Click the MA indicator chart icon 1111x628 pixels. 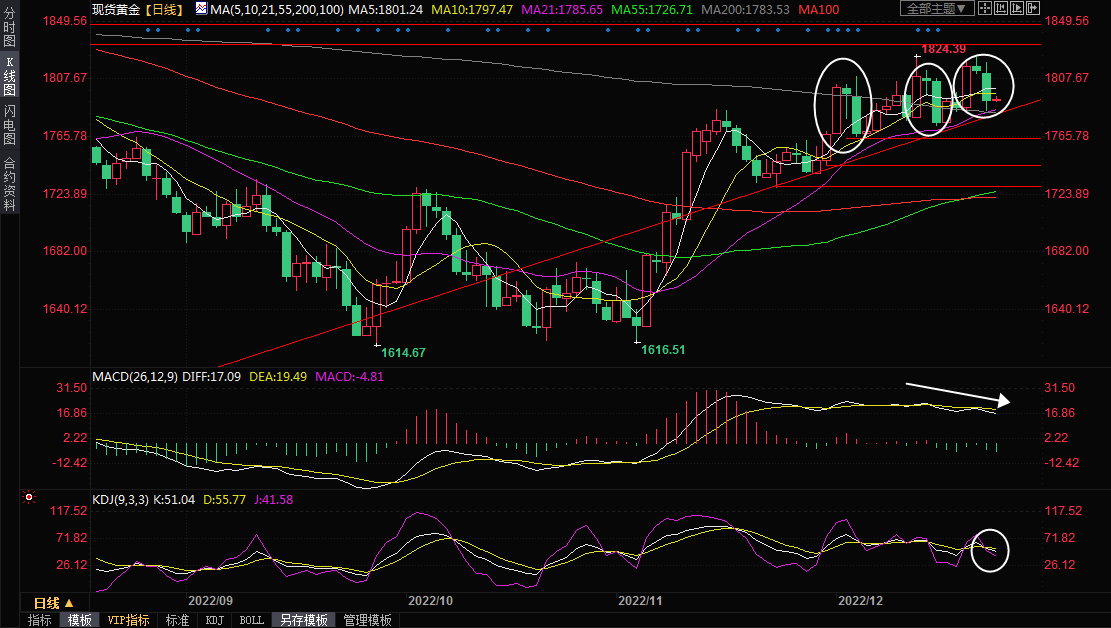coord(202,9)
